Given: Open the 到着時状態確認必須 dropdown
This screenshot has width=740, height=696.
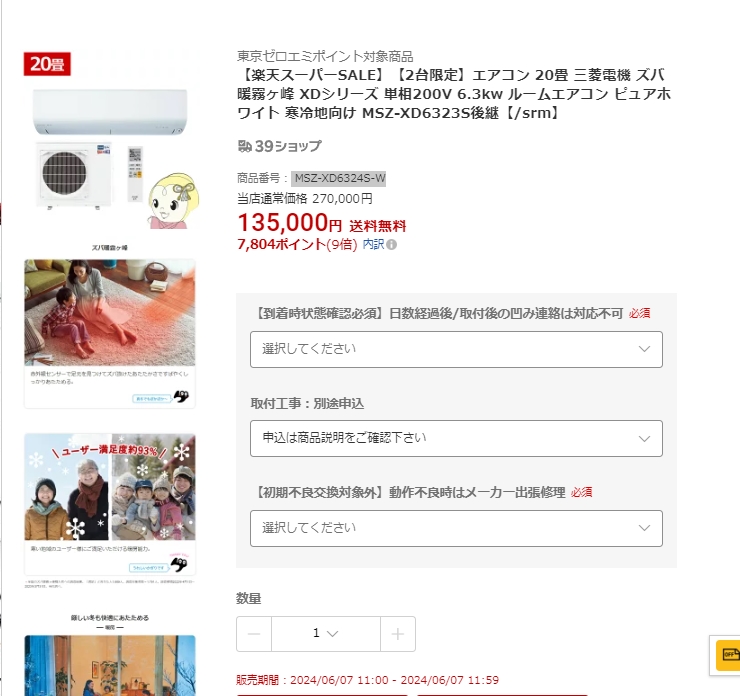Looking at the screenshot, I should [x=456, y=349].
